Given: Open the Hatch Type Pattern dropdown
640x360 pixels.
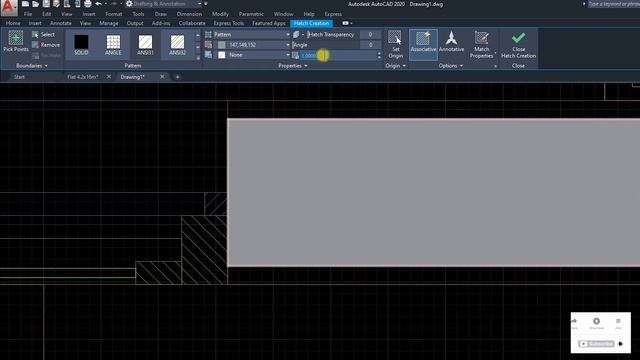Looking at the screenshot, I should click(x=251, y=35).
